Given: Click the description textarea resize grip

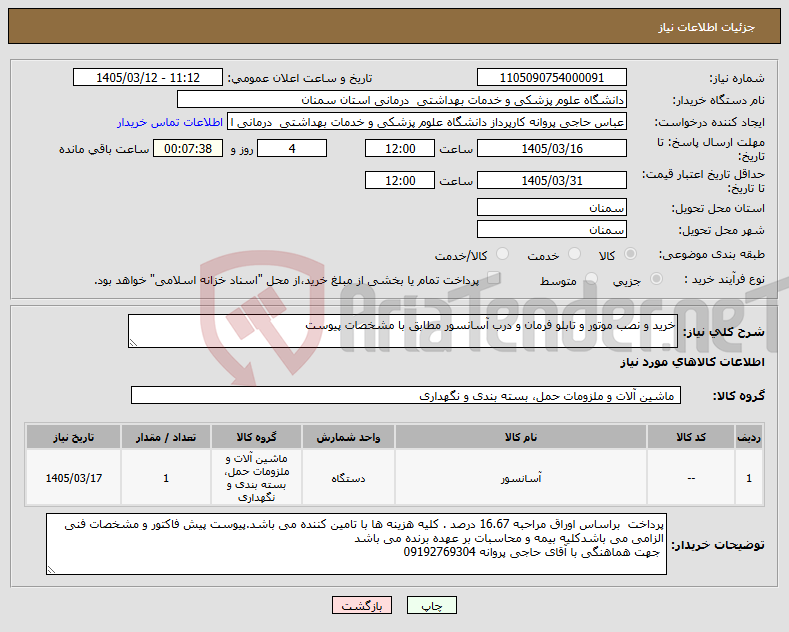Looking at the screenshot, I should coord(133,343).
